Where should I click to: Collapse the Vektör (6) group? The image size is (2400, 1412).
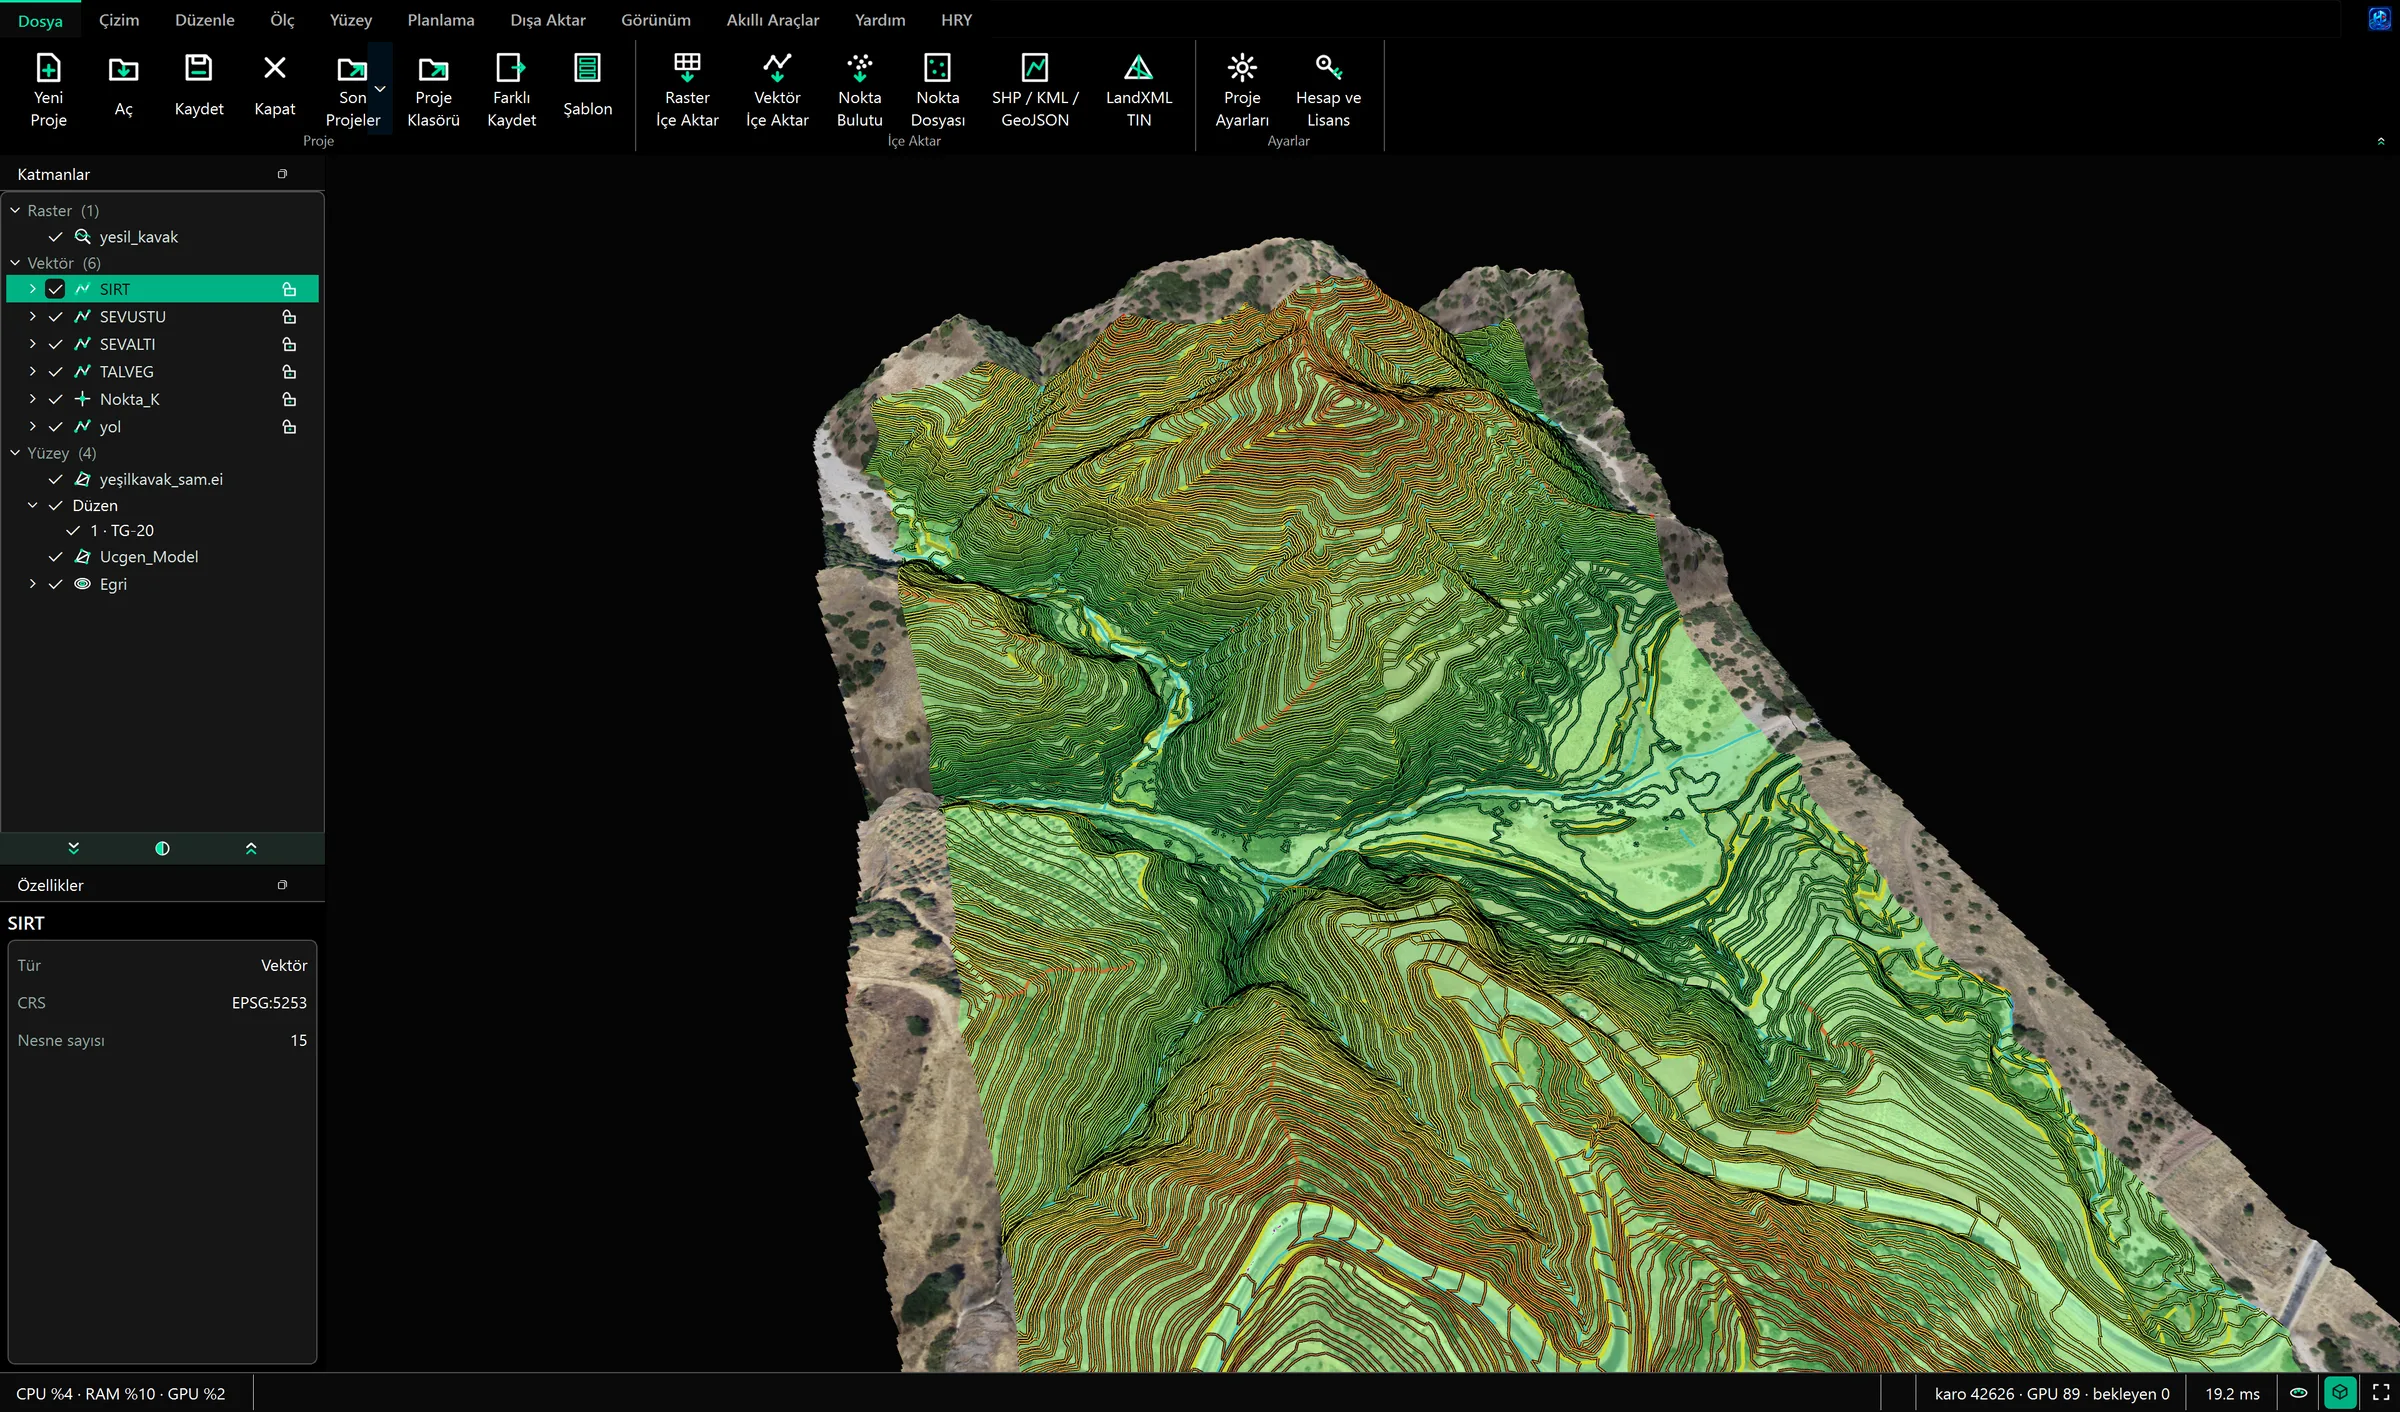pos(15,263)
